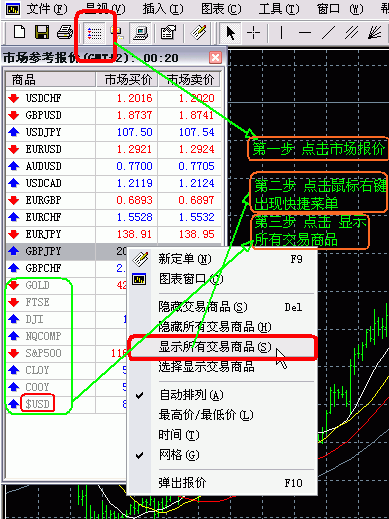Click USDJPY ask price 107.54

point(196,132)
